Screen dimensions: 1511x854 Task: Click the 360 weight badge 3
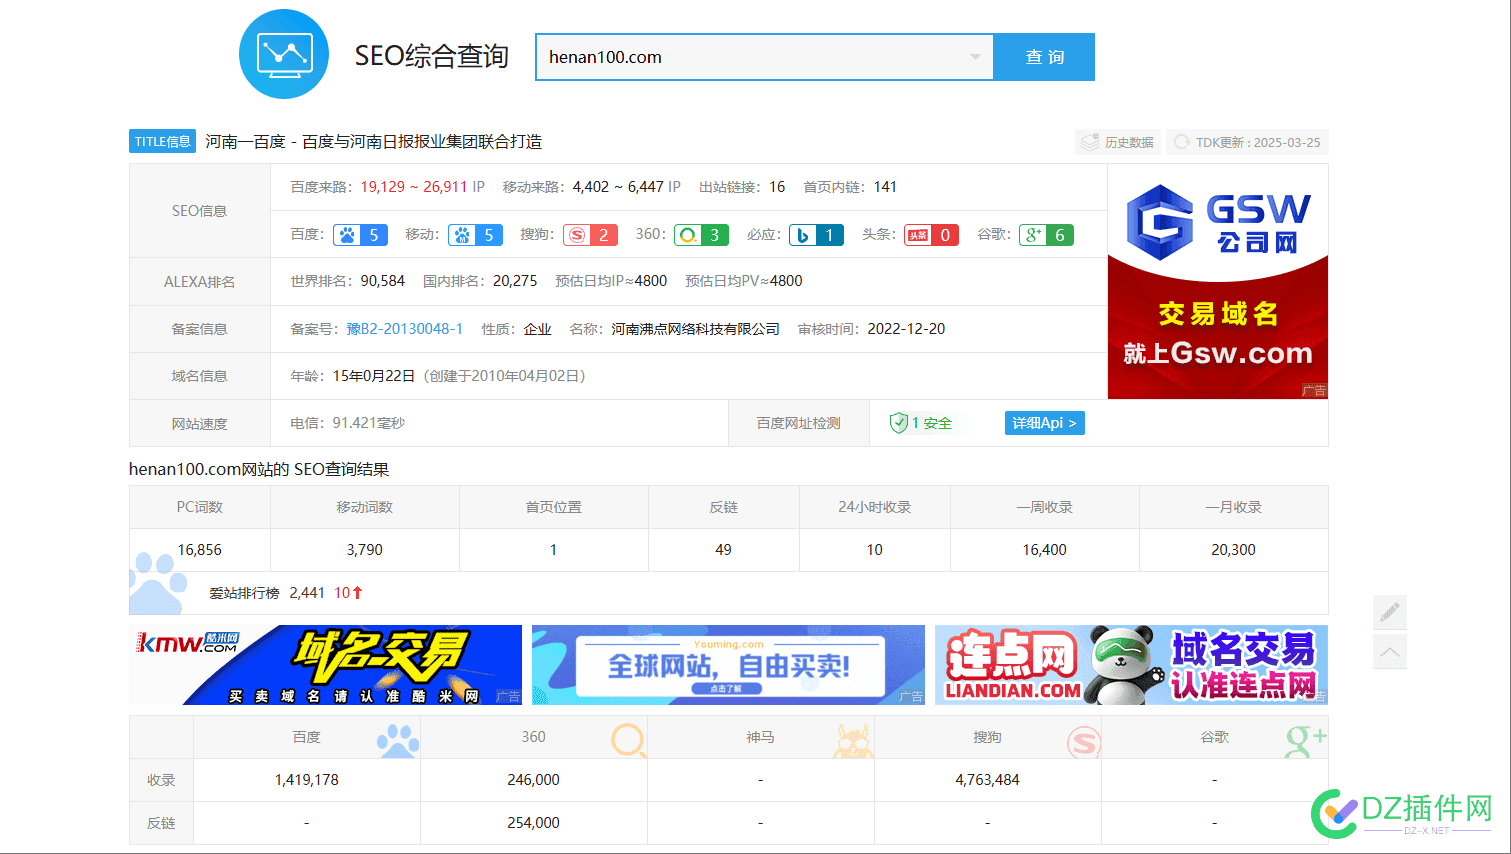click(x=701, y=235)
